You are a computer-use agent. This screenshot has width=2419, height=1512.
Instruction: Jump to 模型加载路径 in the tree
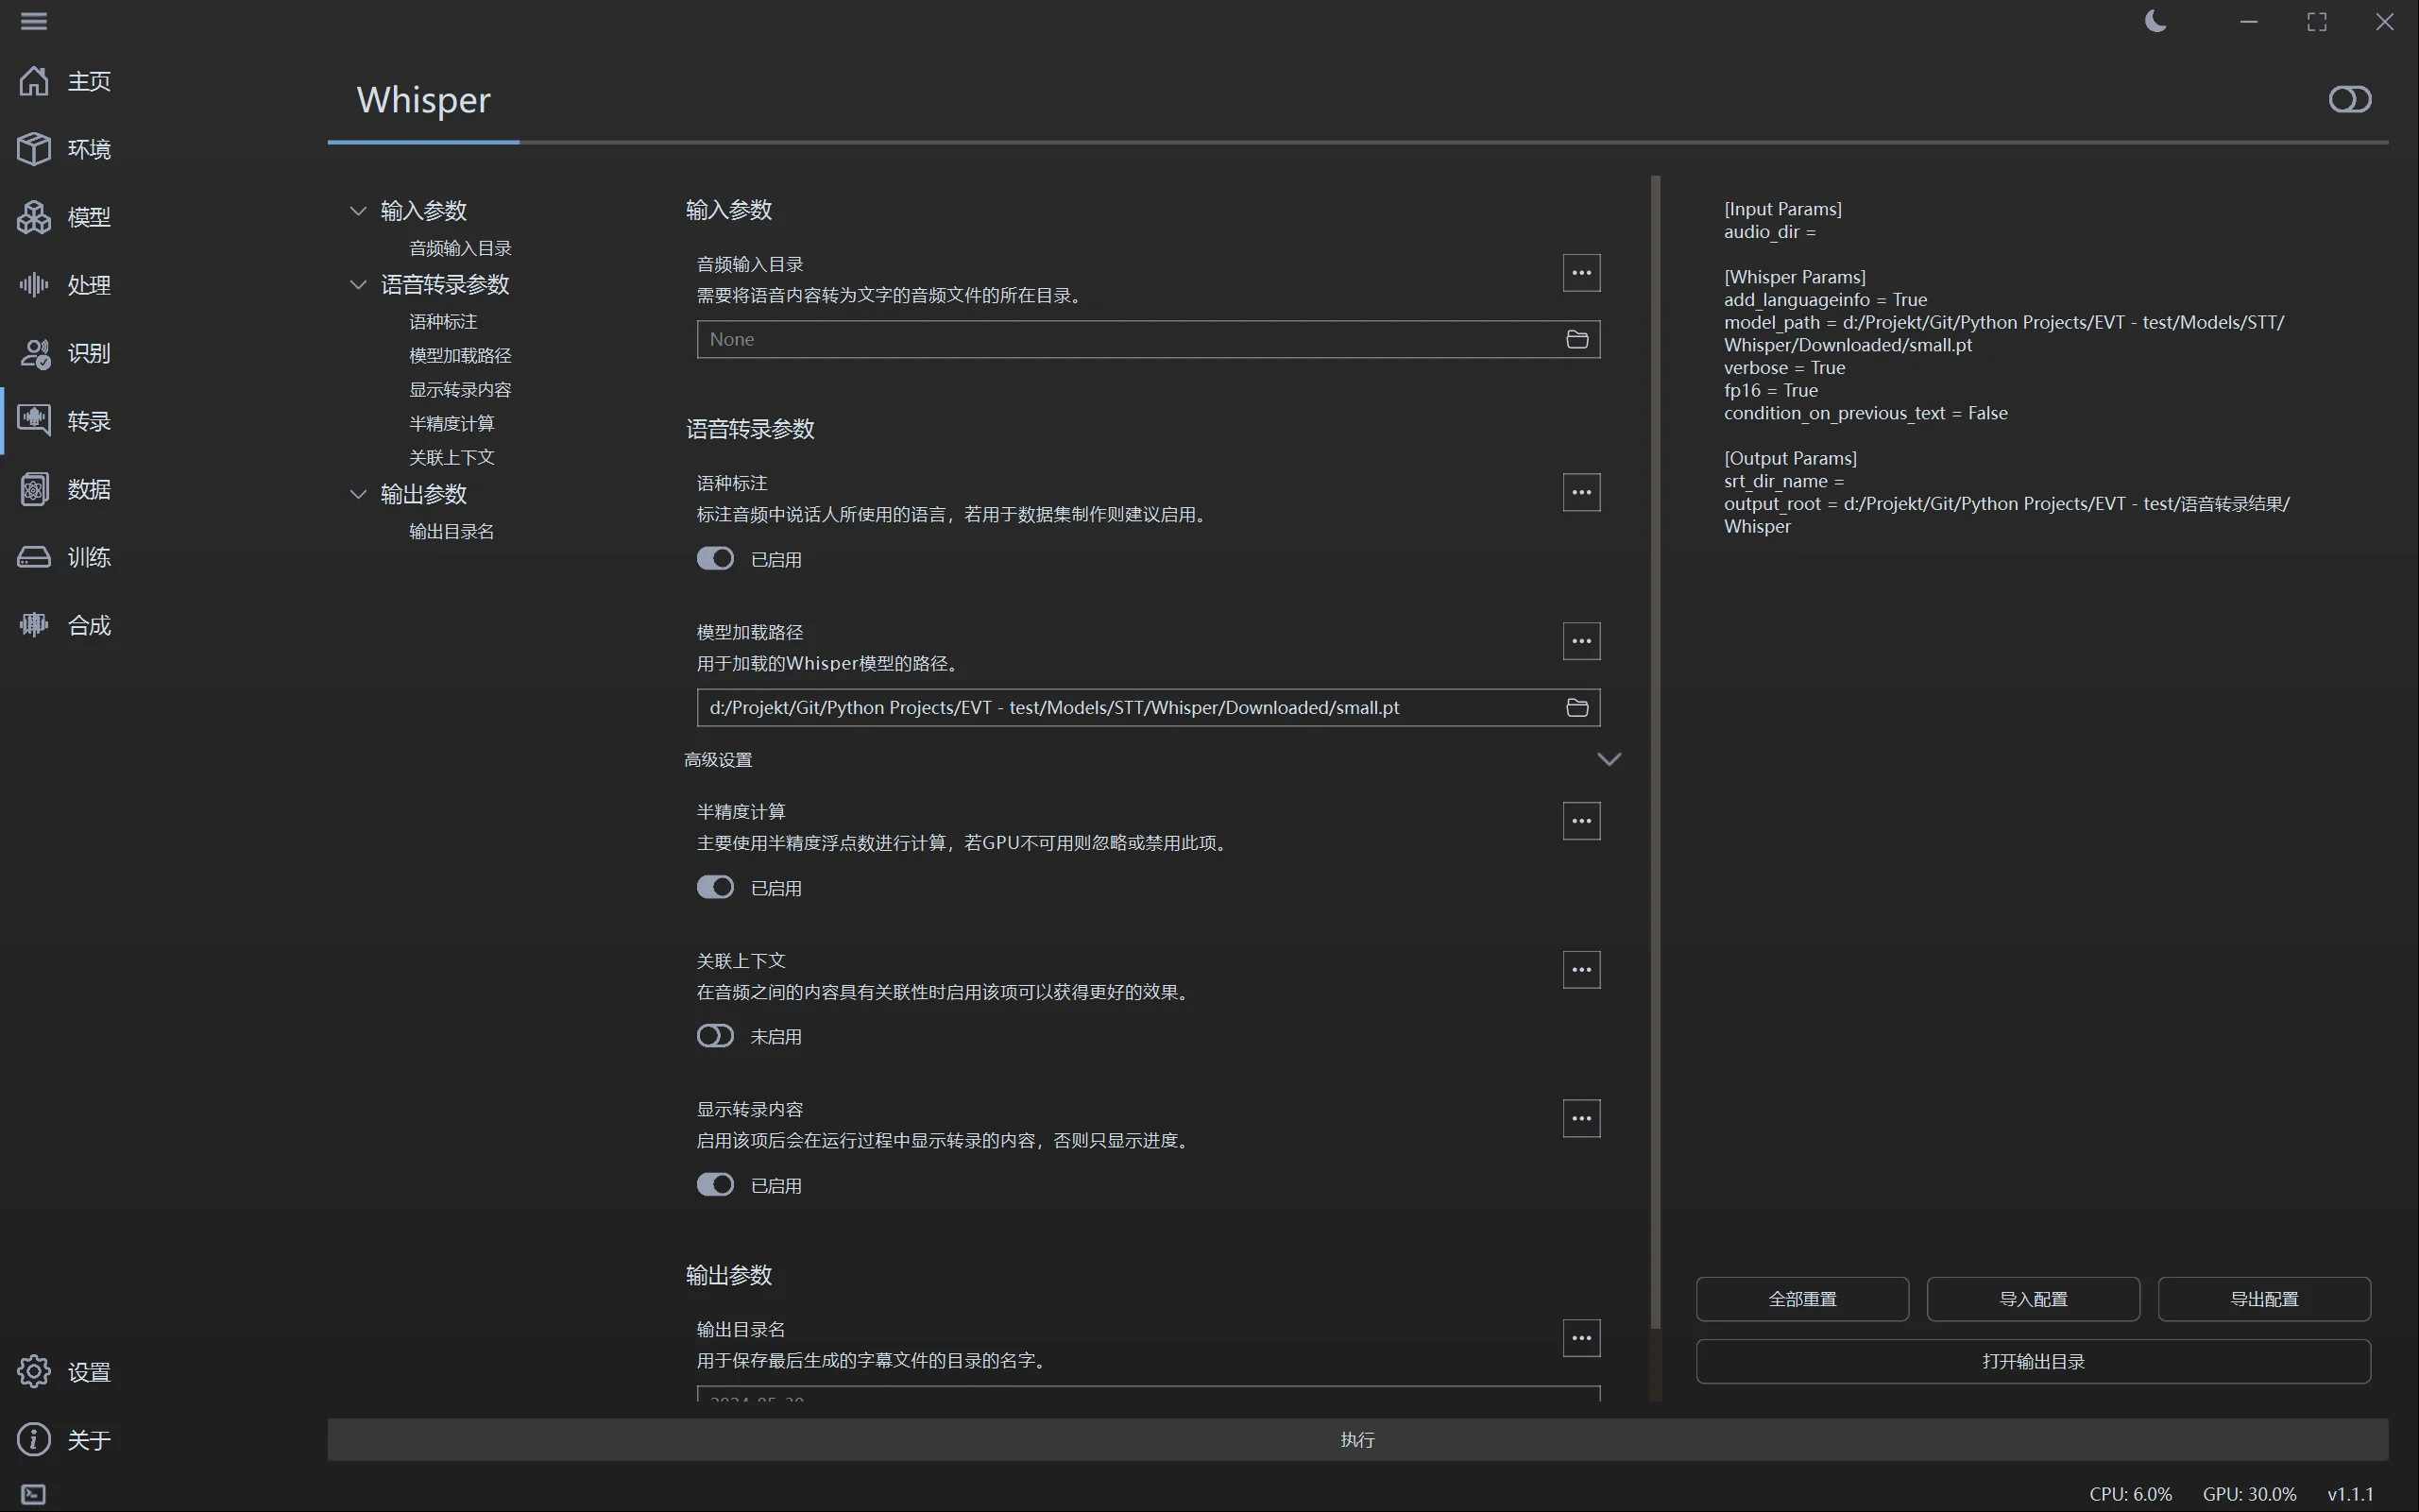point(460,356)
